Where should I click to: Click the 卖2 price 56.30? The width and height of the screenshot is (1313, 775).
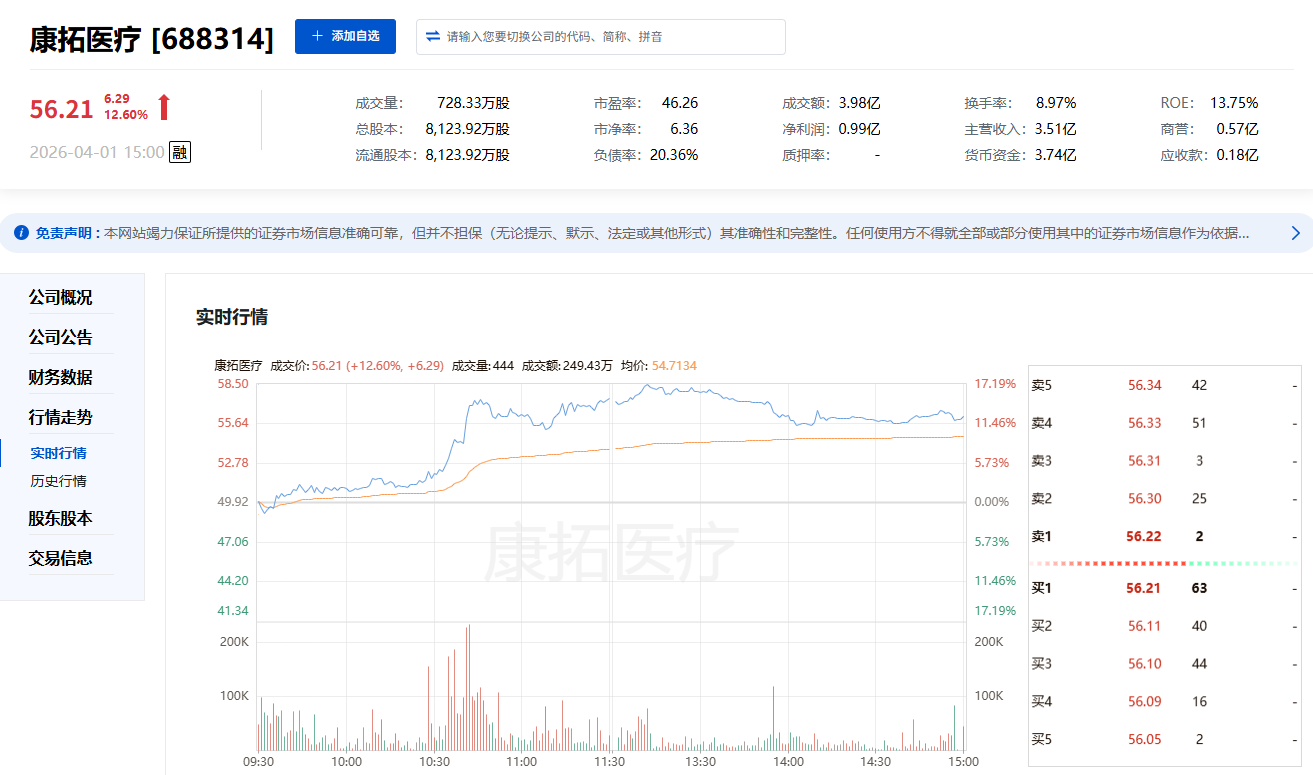point(1145,499)
